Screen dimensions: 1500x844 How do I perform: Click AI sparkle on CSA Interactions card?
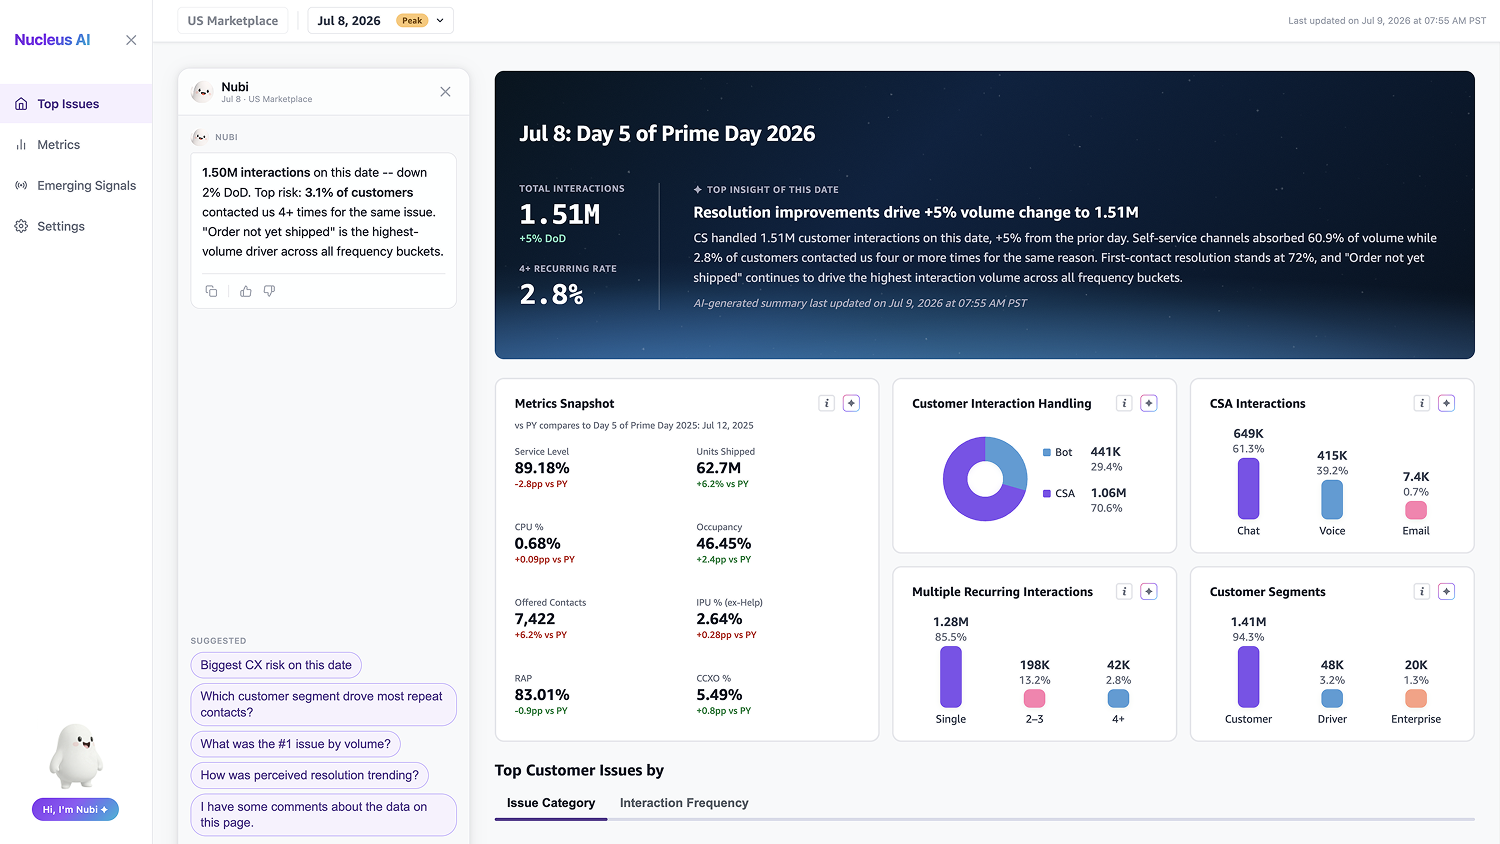point(1446,403)
